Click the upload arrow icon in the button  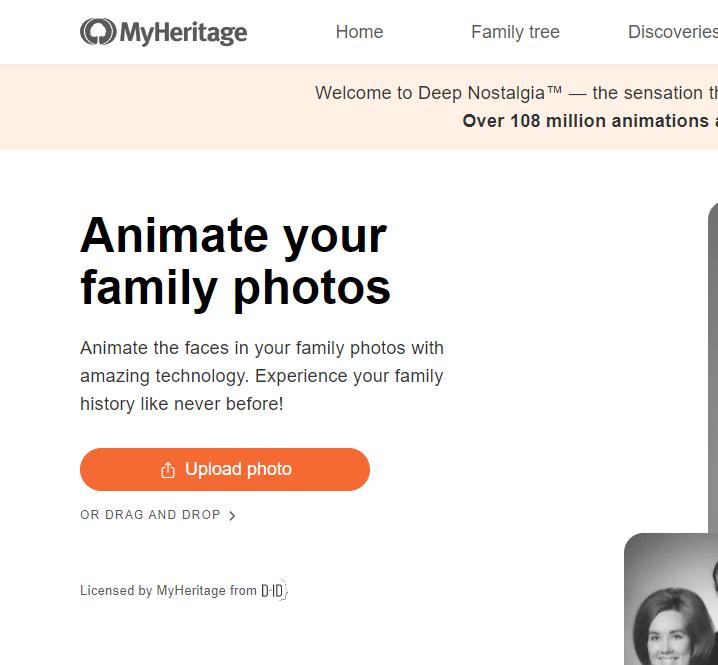(168, 470)
